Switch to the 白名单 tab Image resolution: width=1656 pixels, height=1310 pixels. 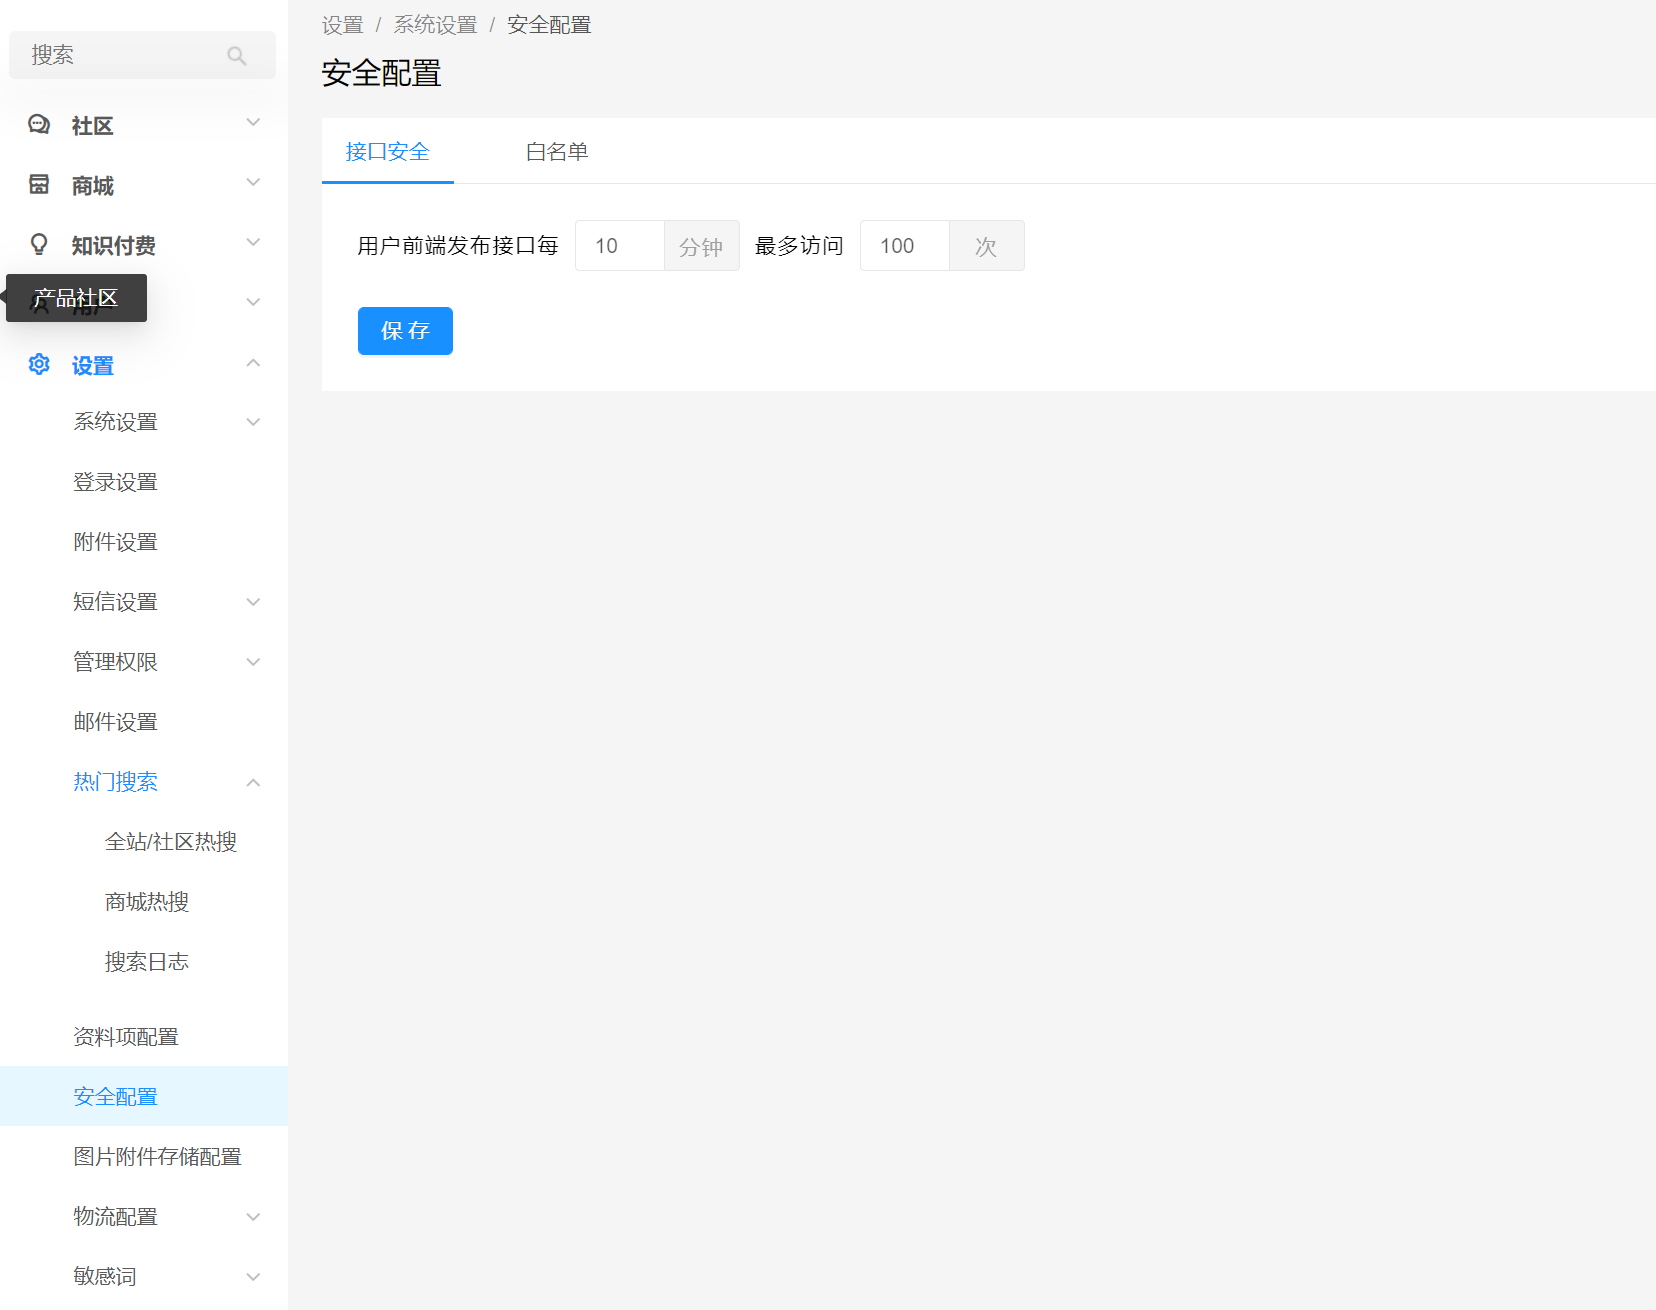[557, 152]
